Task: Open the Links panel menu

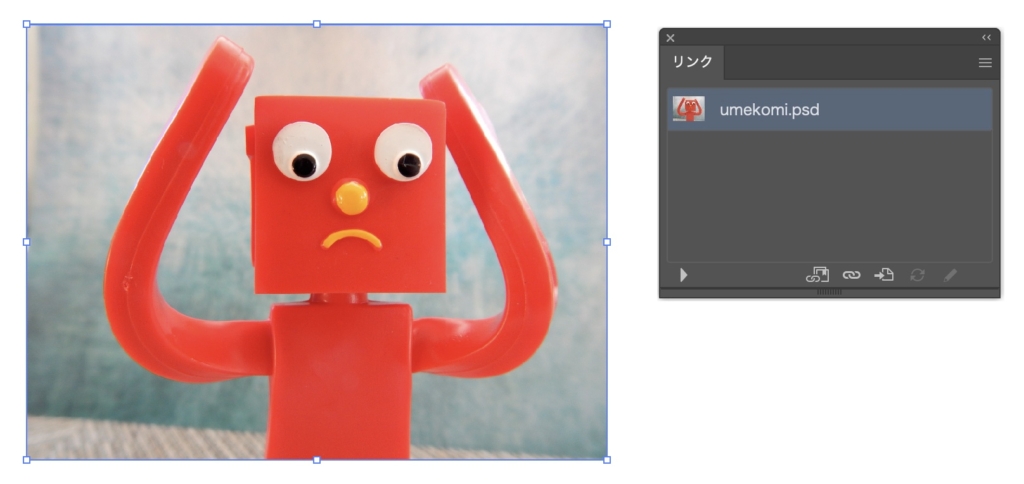Action: point(985,63)
